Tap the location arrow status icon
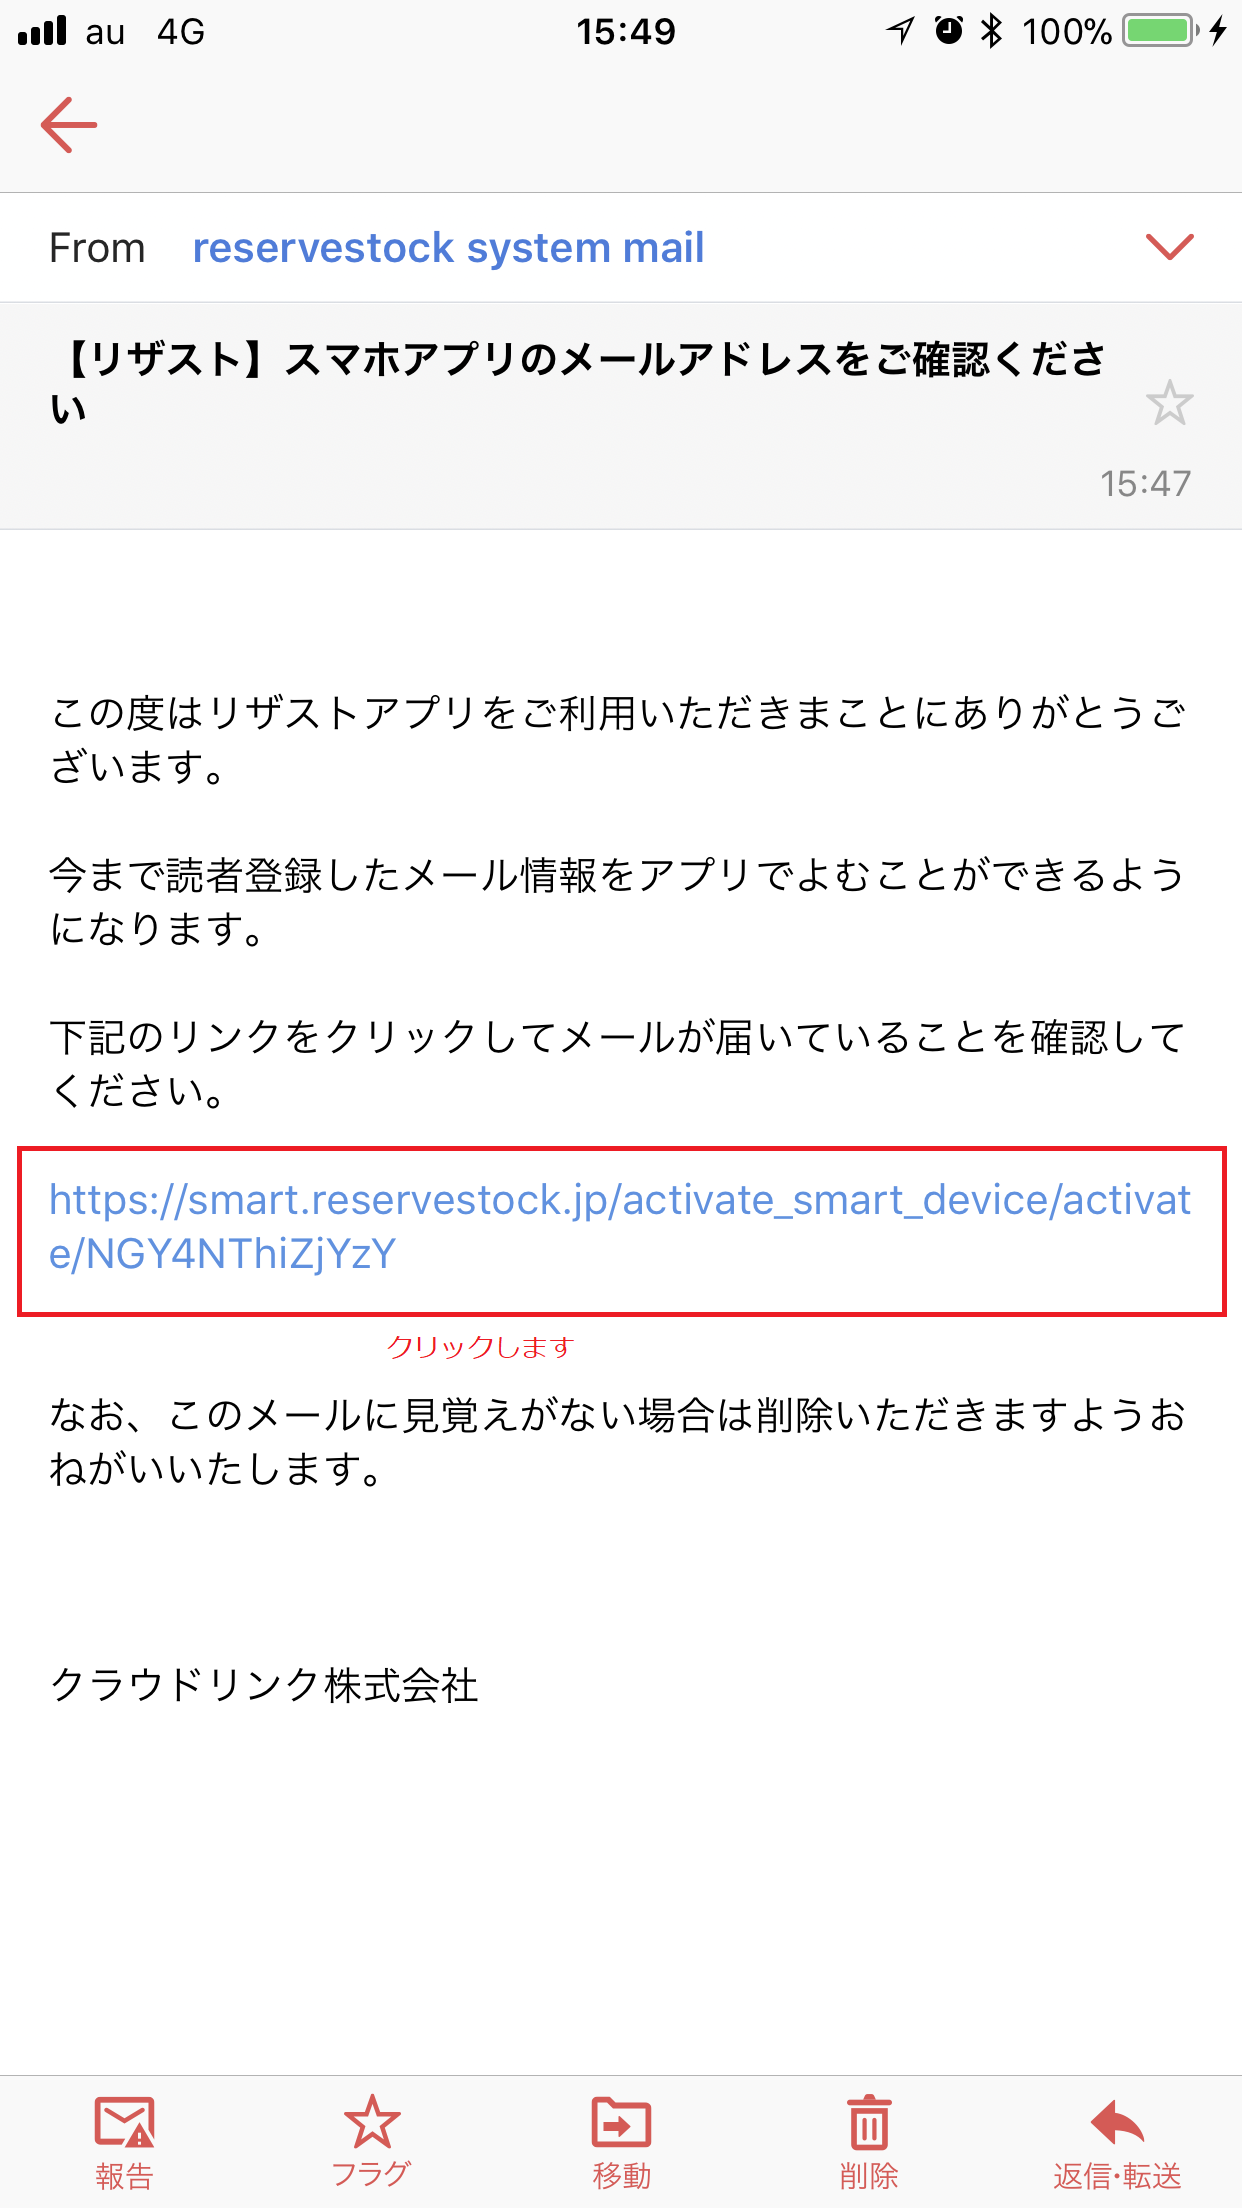This screenshot has height=2208, width=1242. click(x=900, y=31)
